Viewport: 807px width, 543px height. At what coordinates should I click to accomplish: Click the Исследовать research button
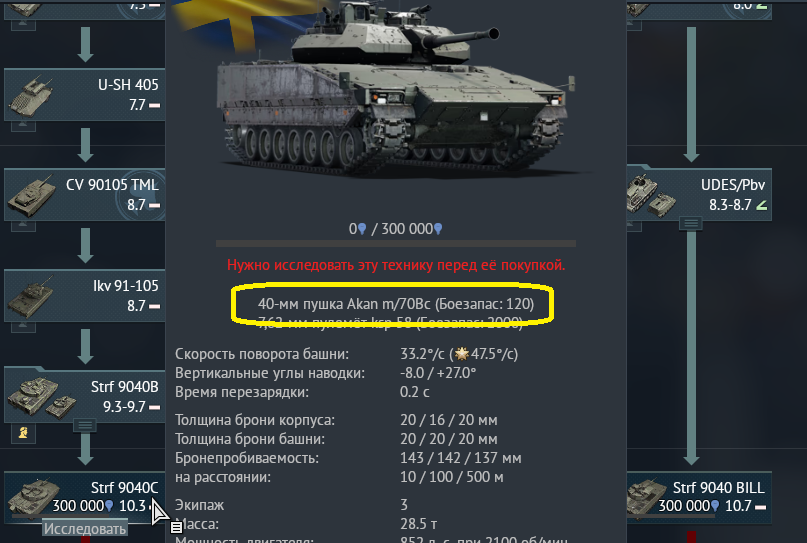coord(85,529)
